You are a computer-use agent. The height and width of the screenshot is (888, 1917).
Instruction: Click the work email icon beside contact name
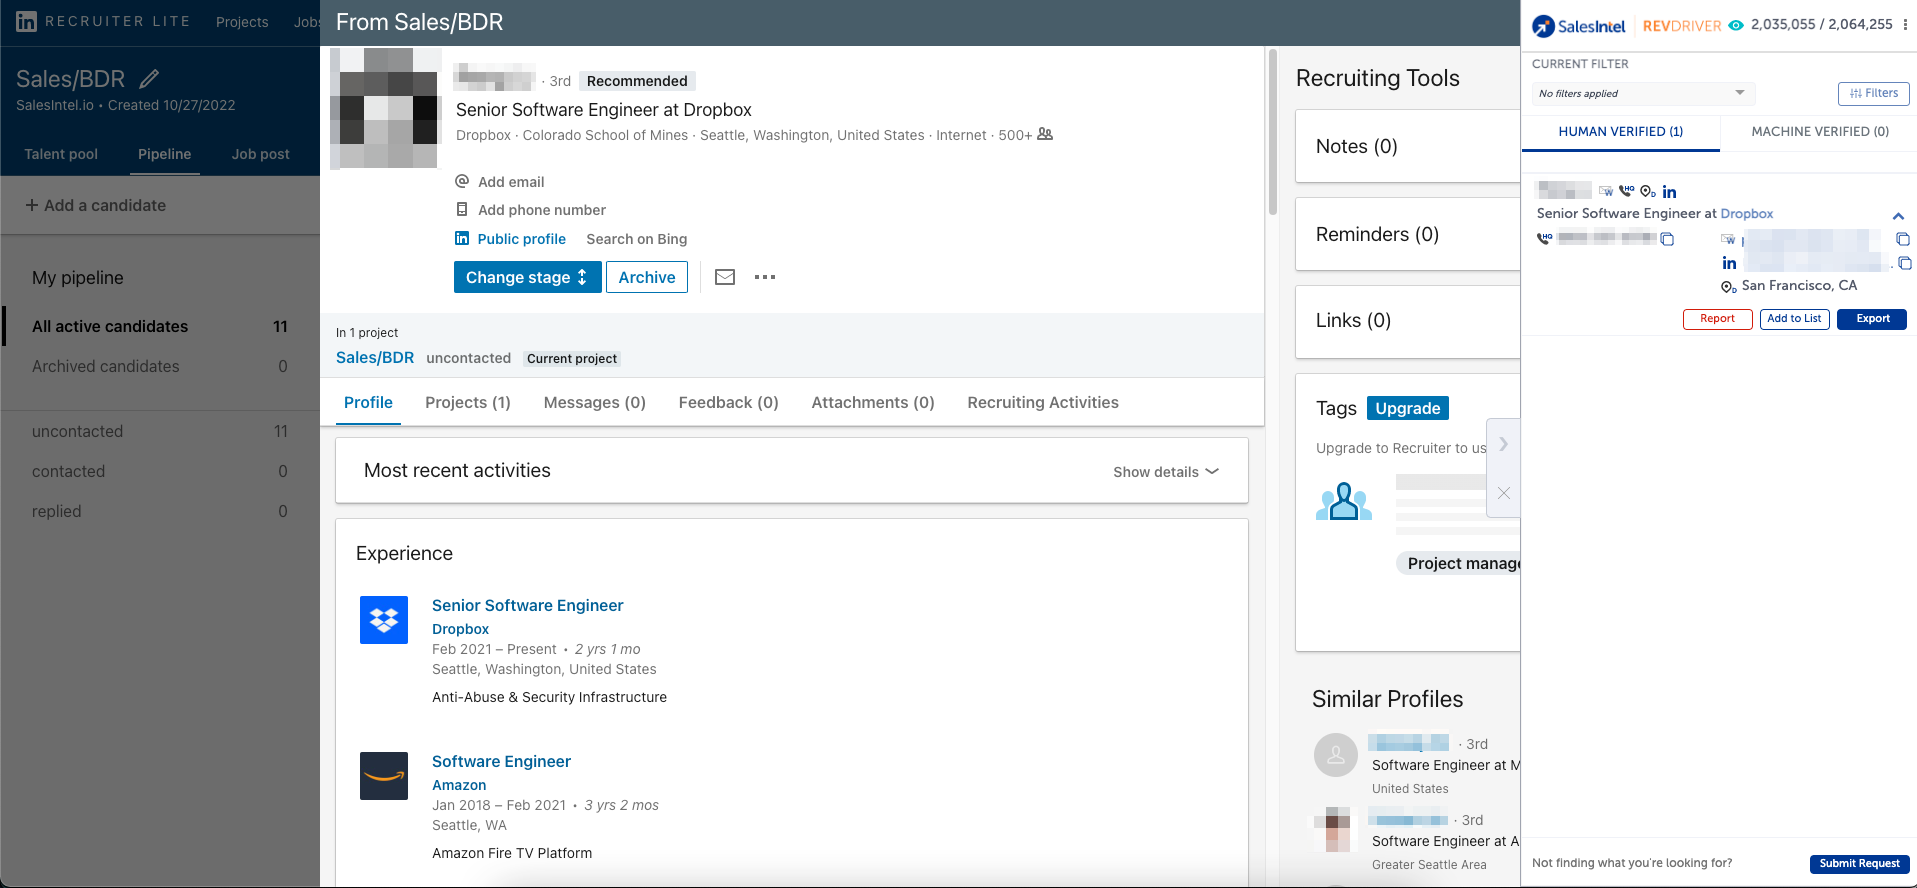[x=1605, y=191]
